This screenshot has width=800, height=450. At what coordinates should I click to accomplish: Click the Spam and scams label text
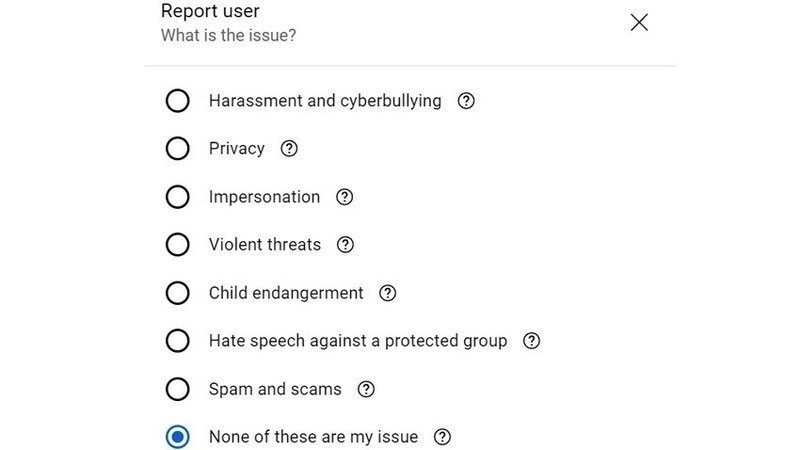click(275, 389)
